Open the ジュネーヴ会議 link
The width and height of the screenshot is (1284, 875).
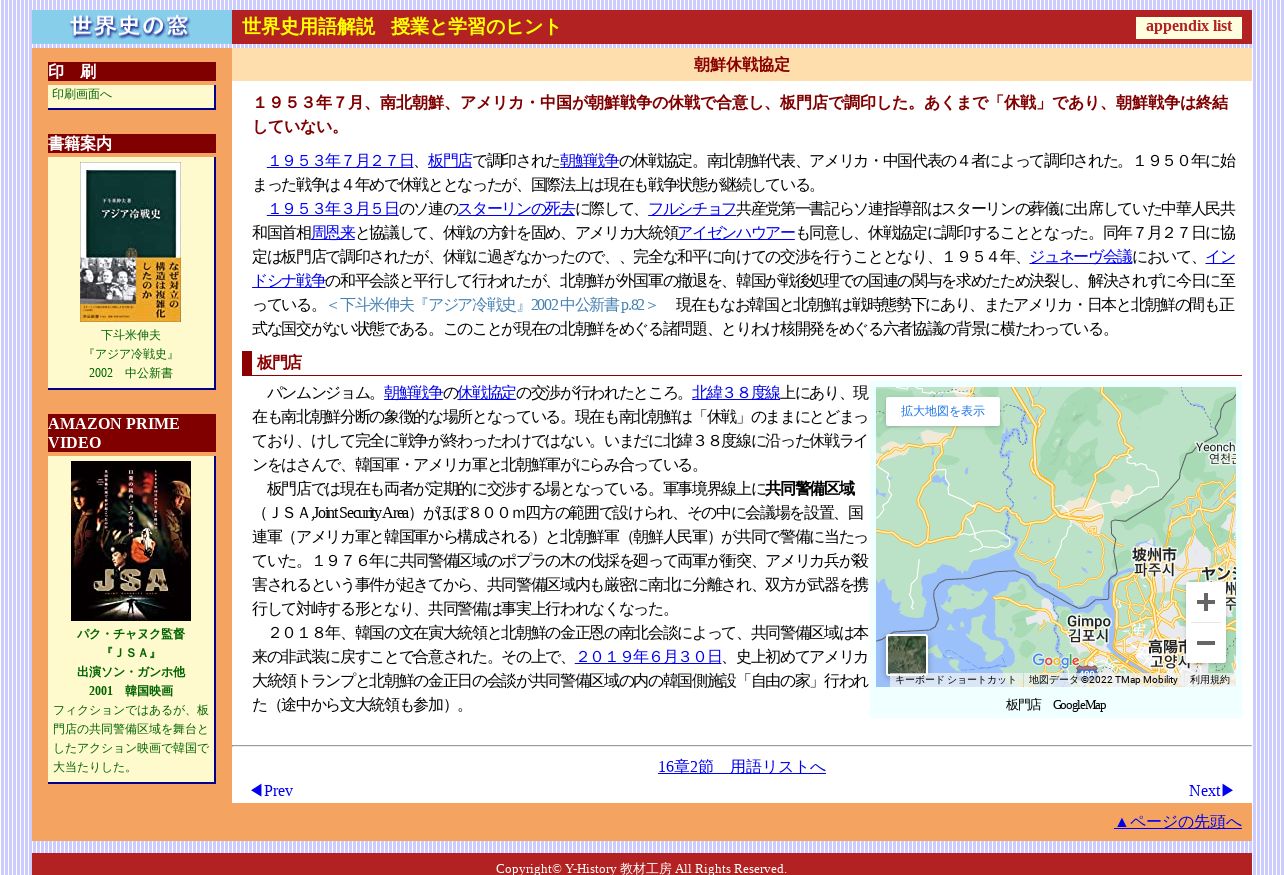tap(1081, 257)
